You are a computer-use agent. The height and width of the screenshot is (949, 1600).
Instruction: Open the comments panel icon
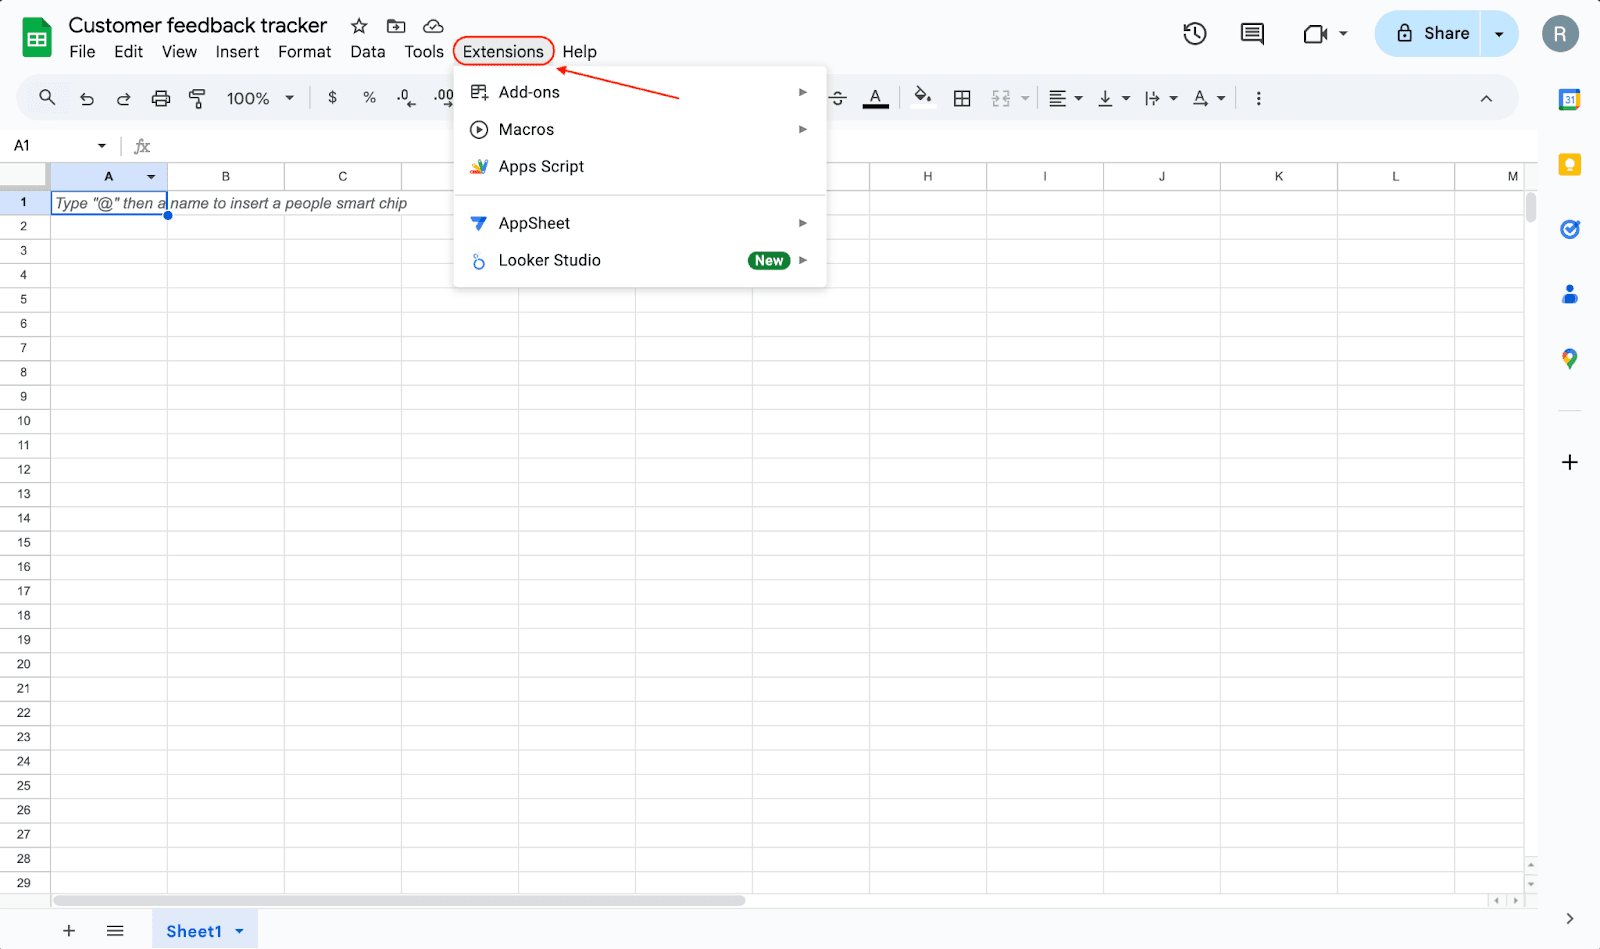[1252, 34]
